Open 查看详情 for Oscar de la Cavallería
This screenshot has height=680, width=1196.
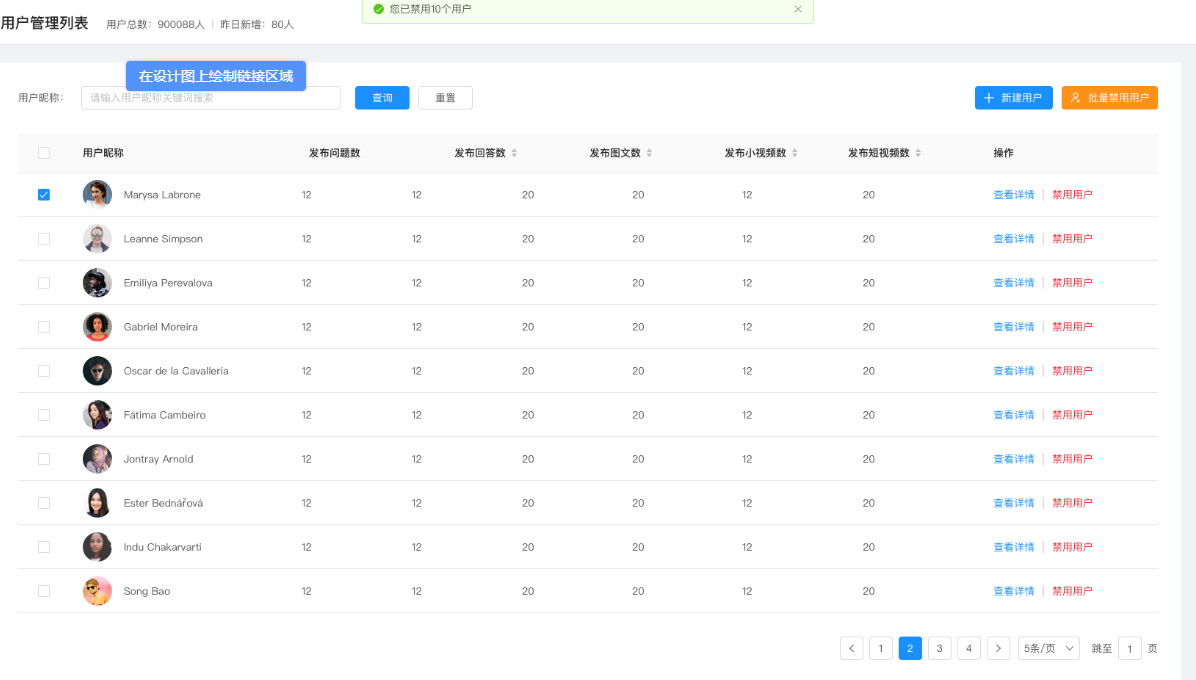[x=1014, y=371]
